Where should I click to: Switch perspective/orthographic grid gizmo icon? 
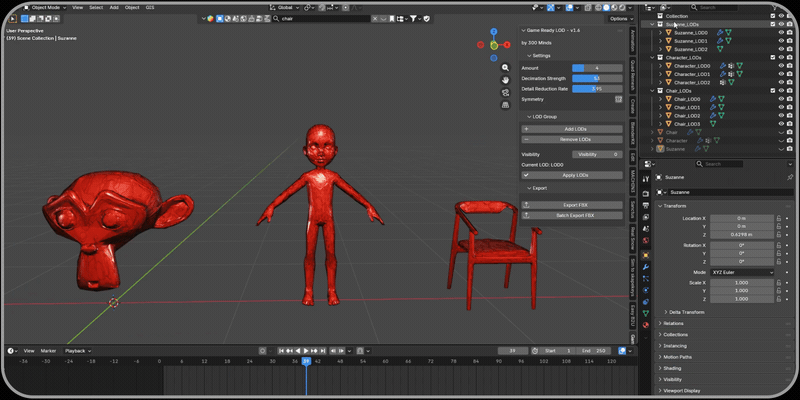point(505,105)
